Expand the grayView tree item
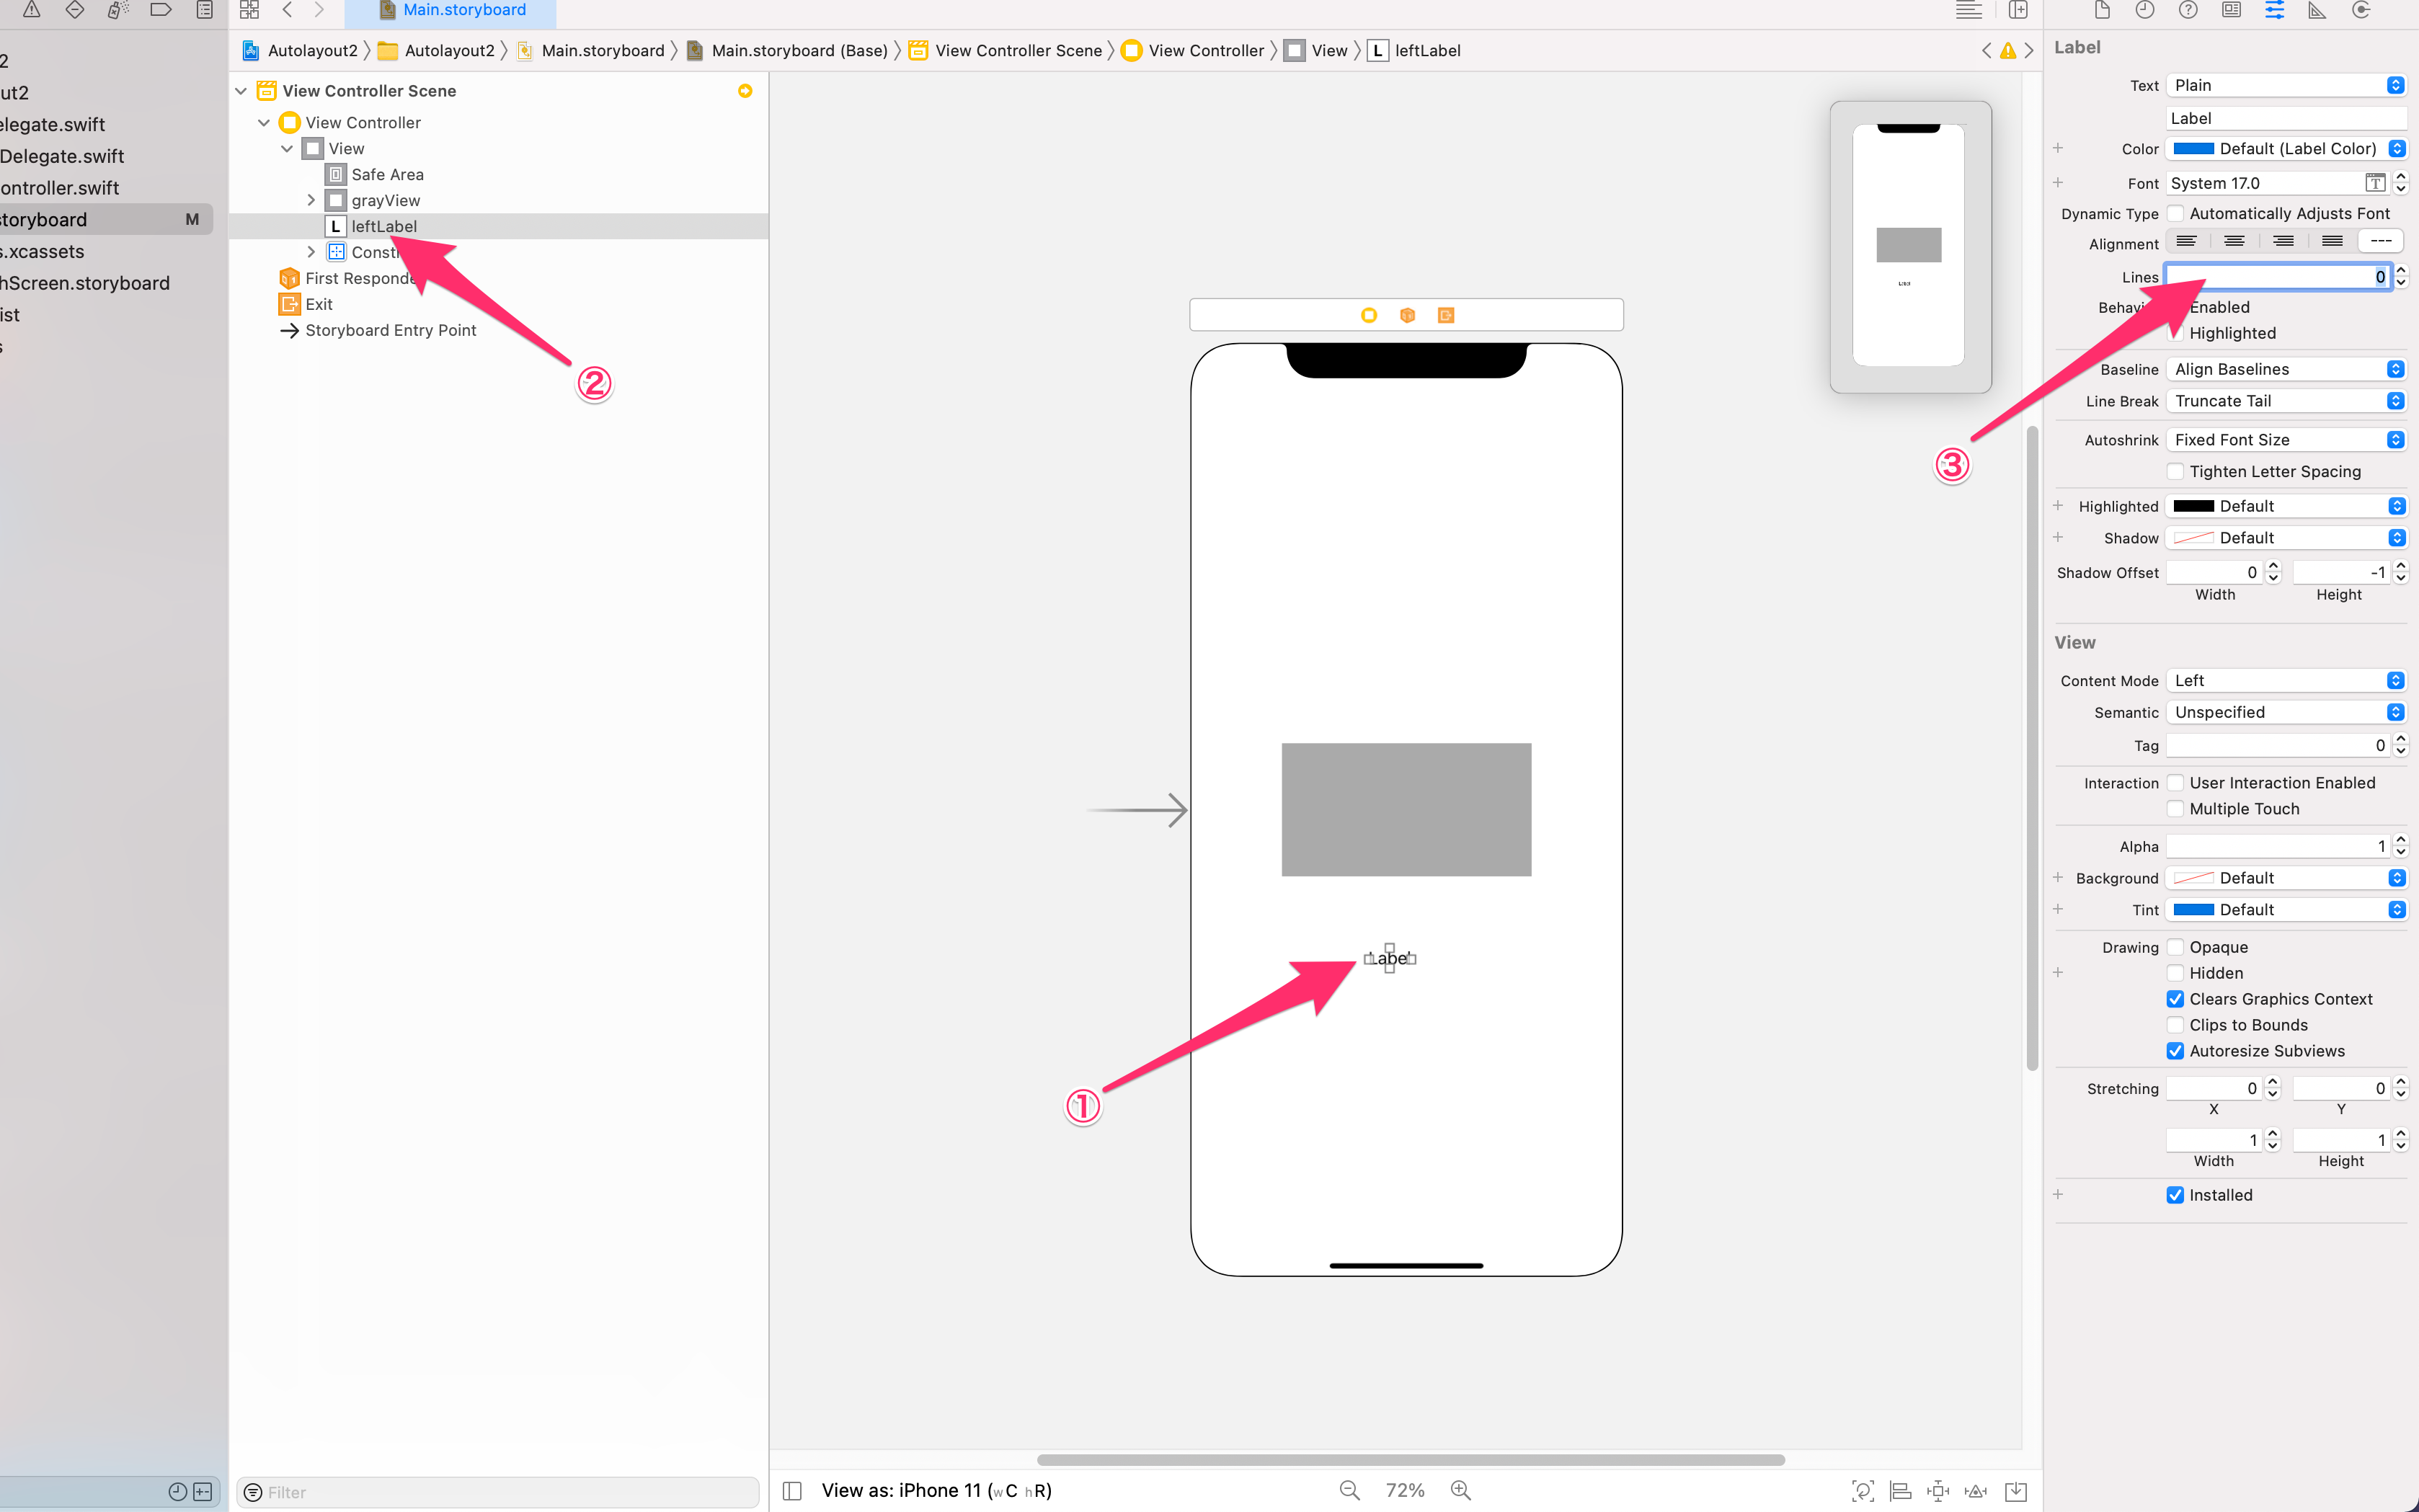Screen dimensions: 2419x1512 [x=311, y=200]
